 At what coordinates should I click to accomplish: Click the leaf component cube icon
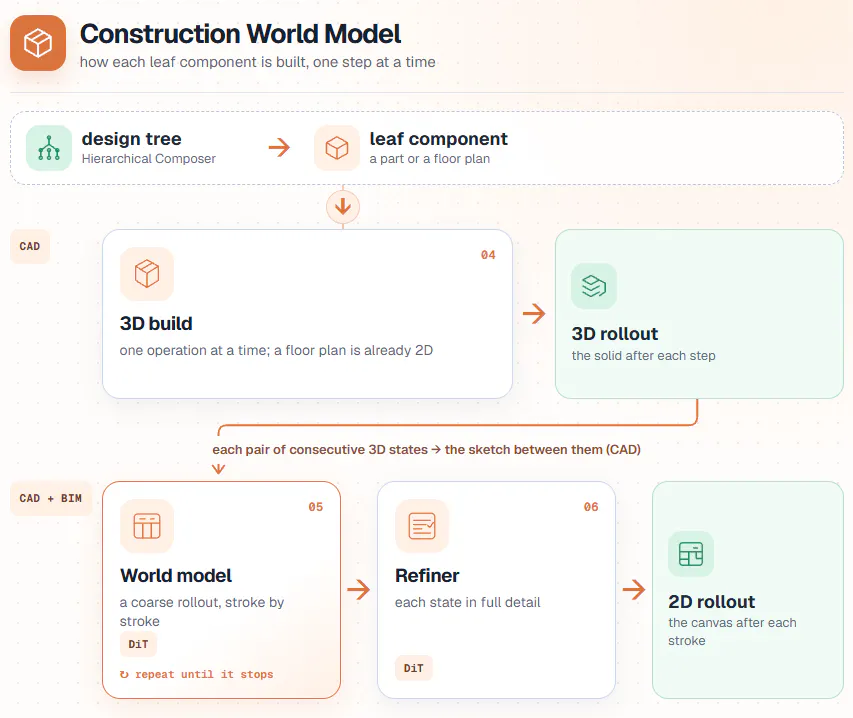click(337, 148)
